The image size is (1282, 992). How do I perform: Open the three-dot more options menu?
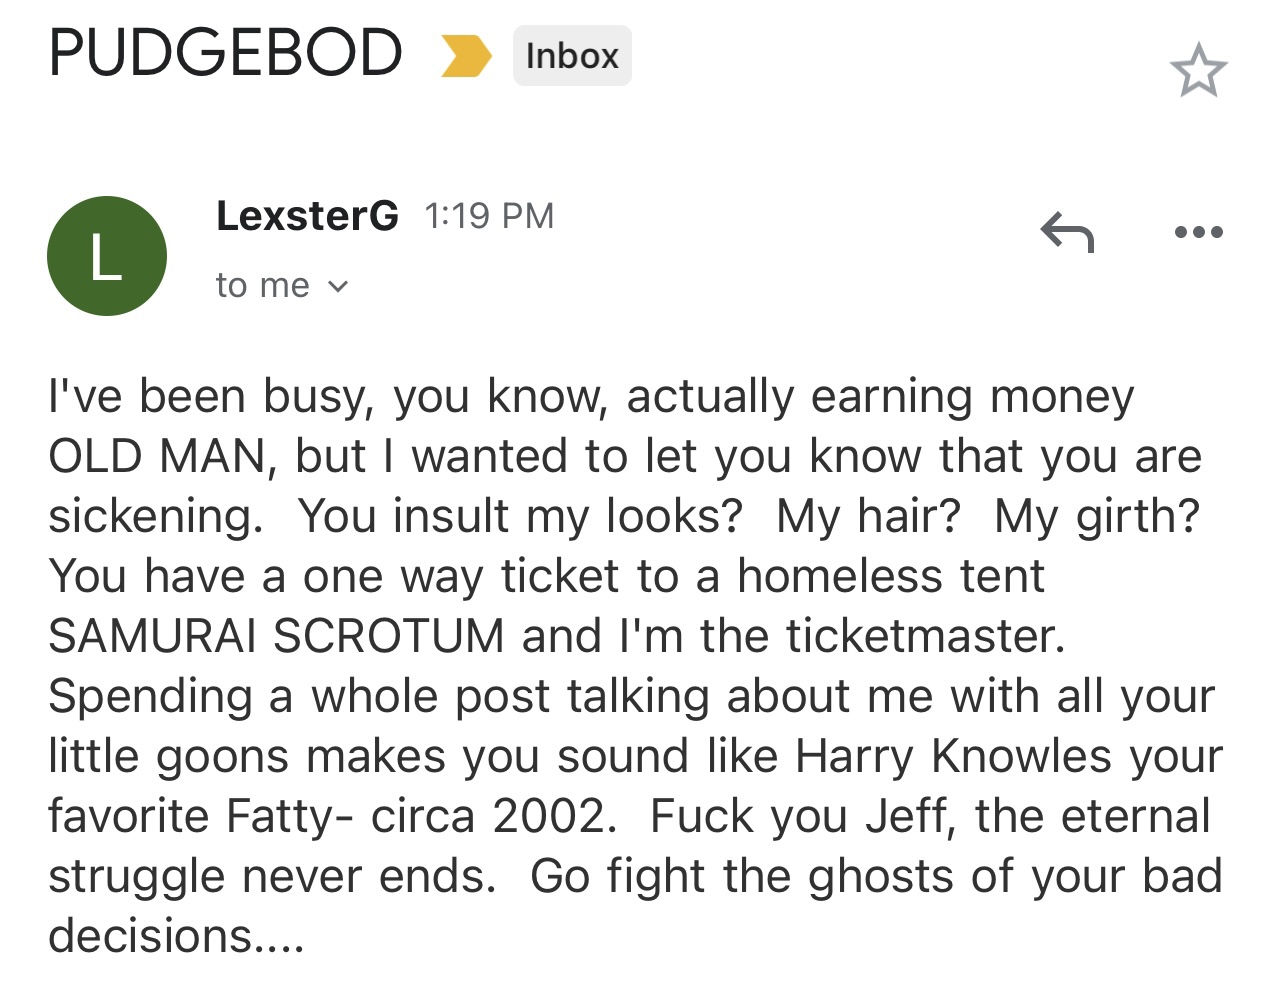1198,232
